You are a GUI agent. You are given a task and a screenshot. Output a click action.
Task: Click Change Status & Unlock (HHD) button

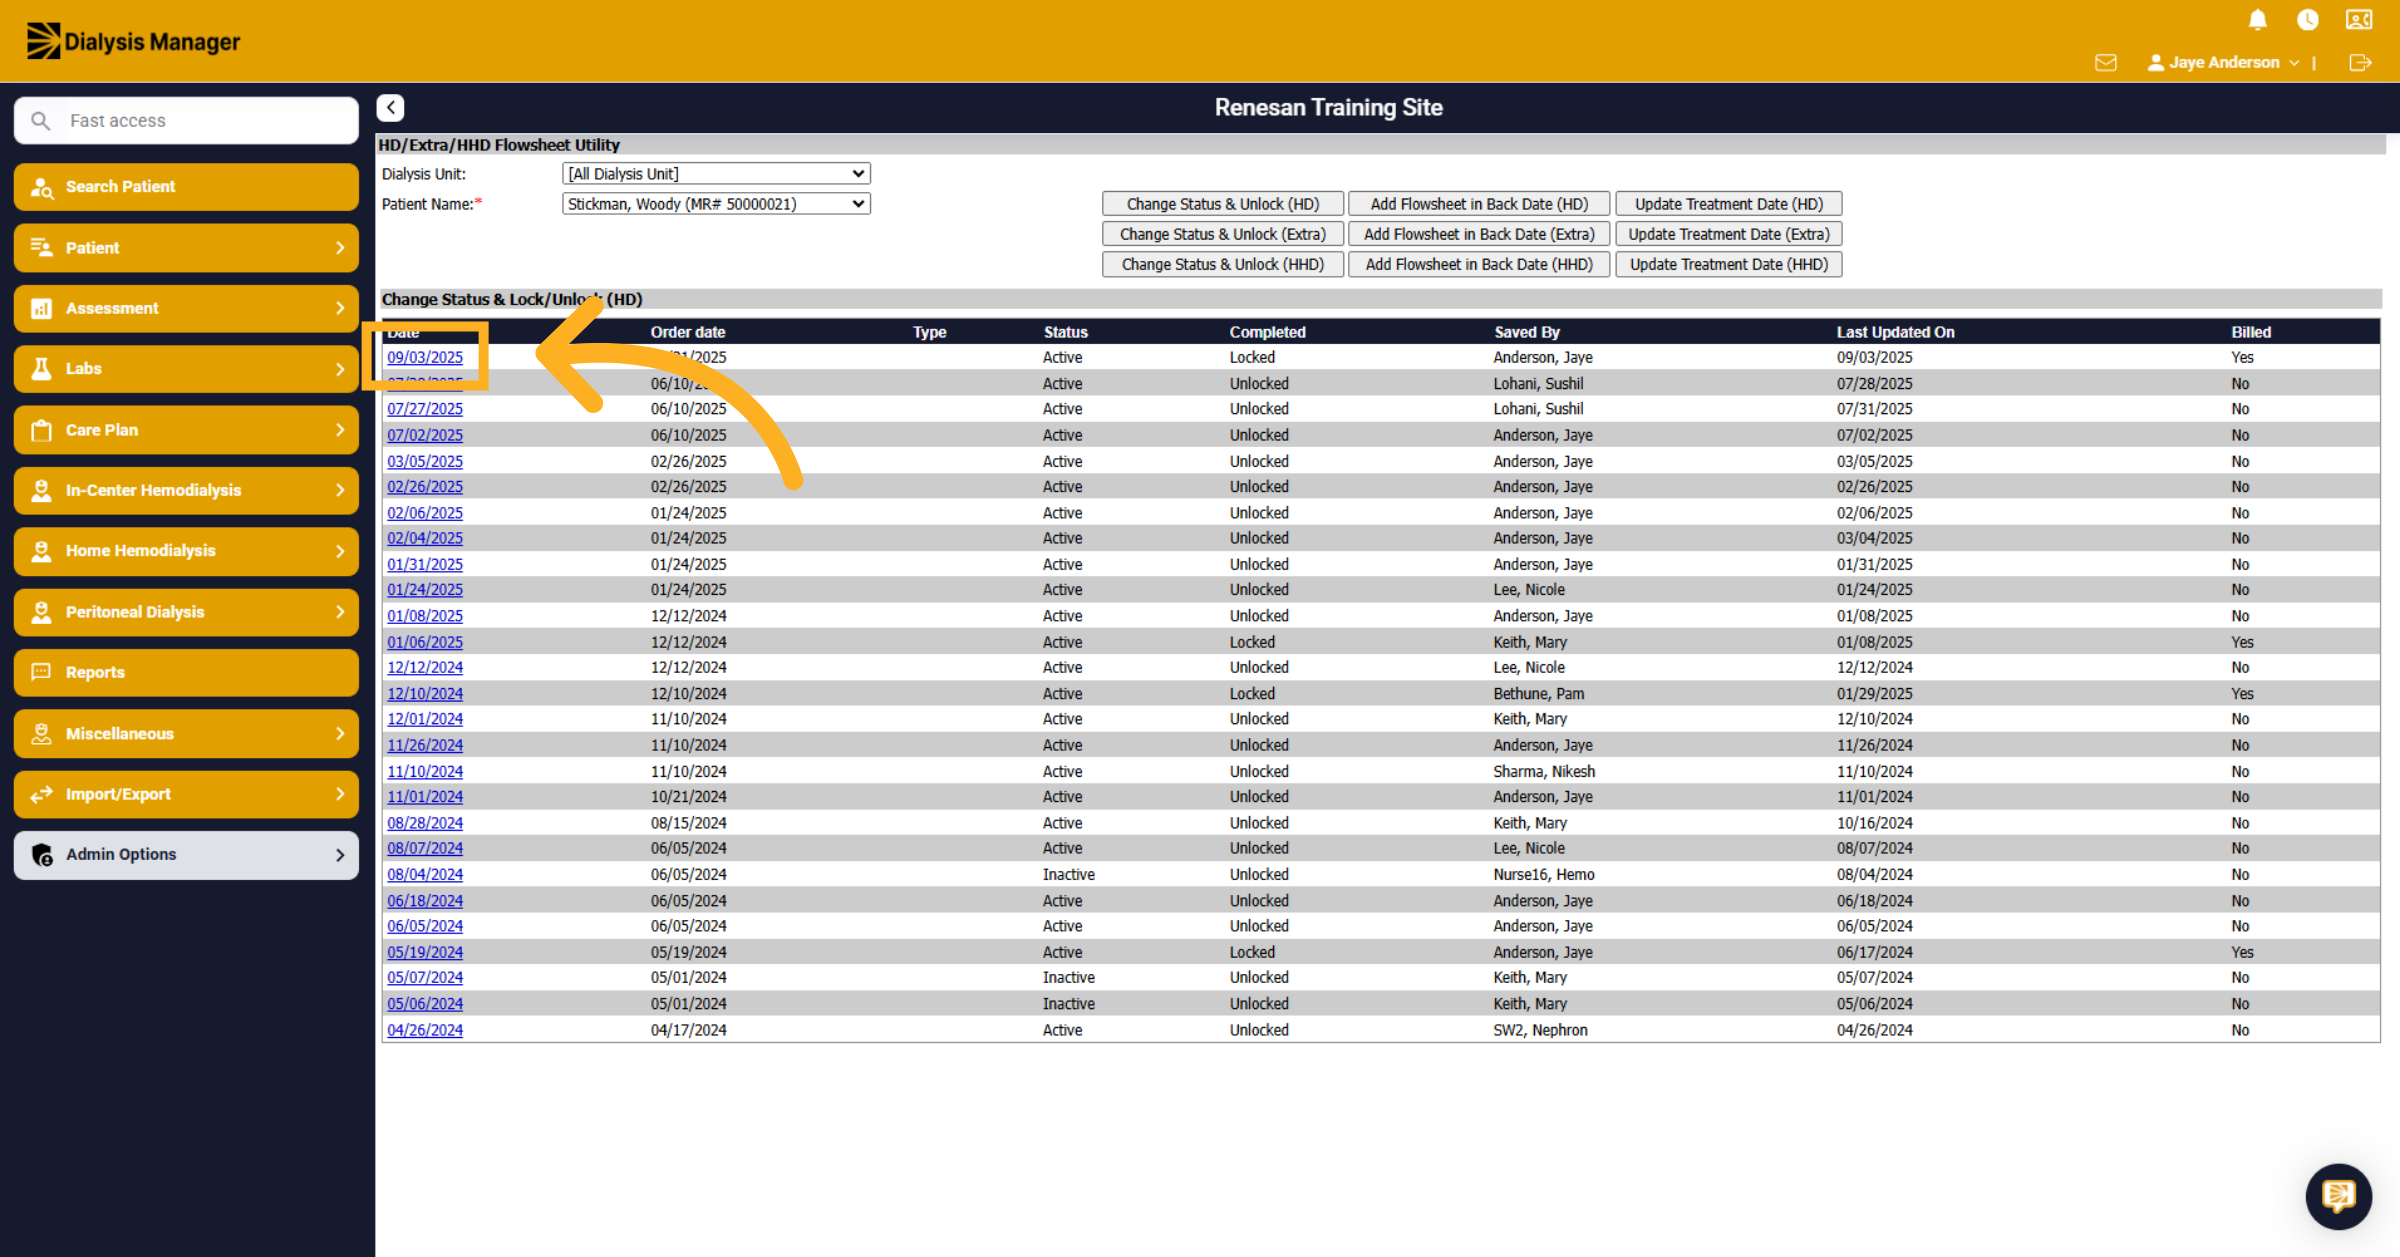(1222, 264)
